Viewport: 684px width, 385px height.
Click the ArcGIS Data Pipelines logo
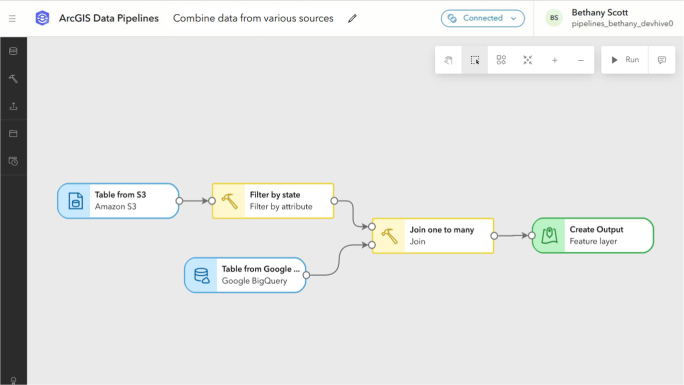[x=42, y=18]
